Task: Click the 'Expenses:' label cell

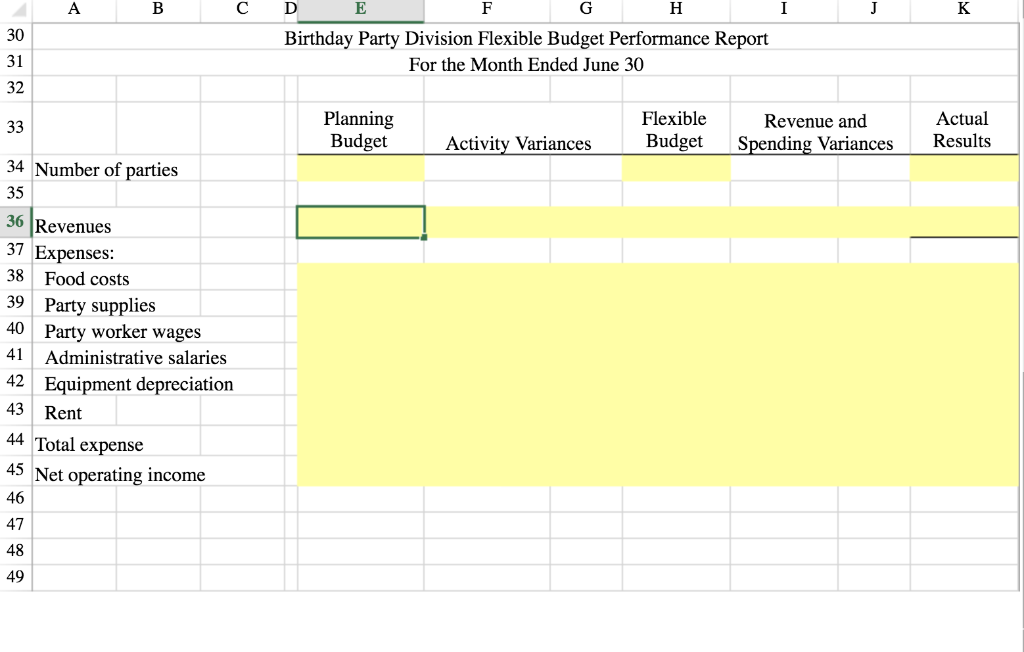Action: click(x=74, y=251)
